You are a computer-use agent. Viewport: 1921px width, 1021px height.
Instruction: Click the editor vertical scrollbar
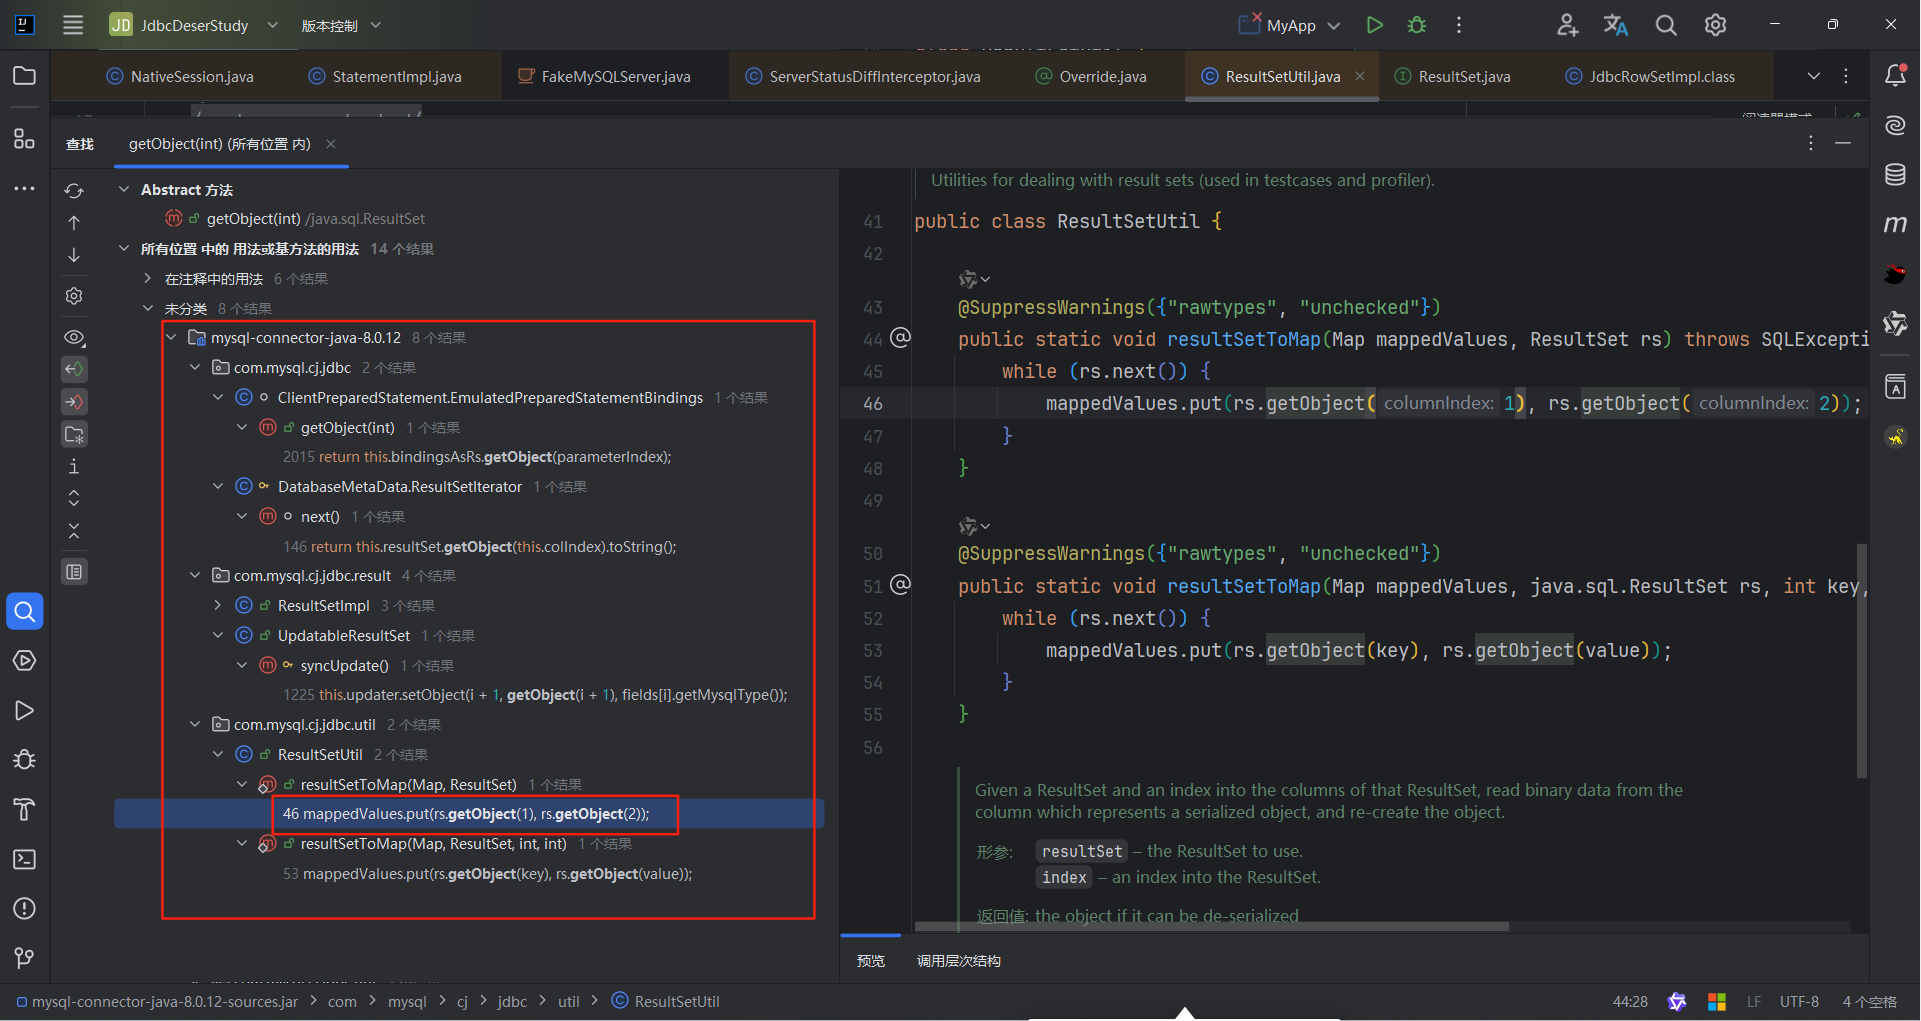[1862, 661]
